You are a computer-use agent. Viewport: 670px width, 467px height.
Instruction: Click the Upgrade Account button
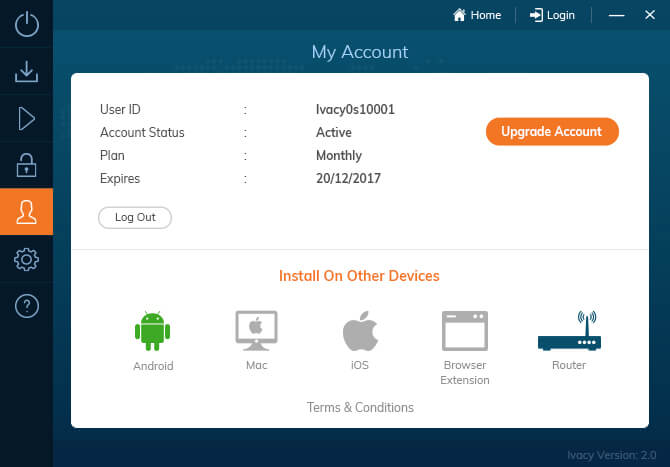(x=552, y=132)
